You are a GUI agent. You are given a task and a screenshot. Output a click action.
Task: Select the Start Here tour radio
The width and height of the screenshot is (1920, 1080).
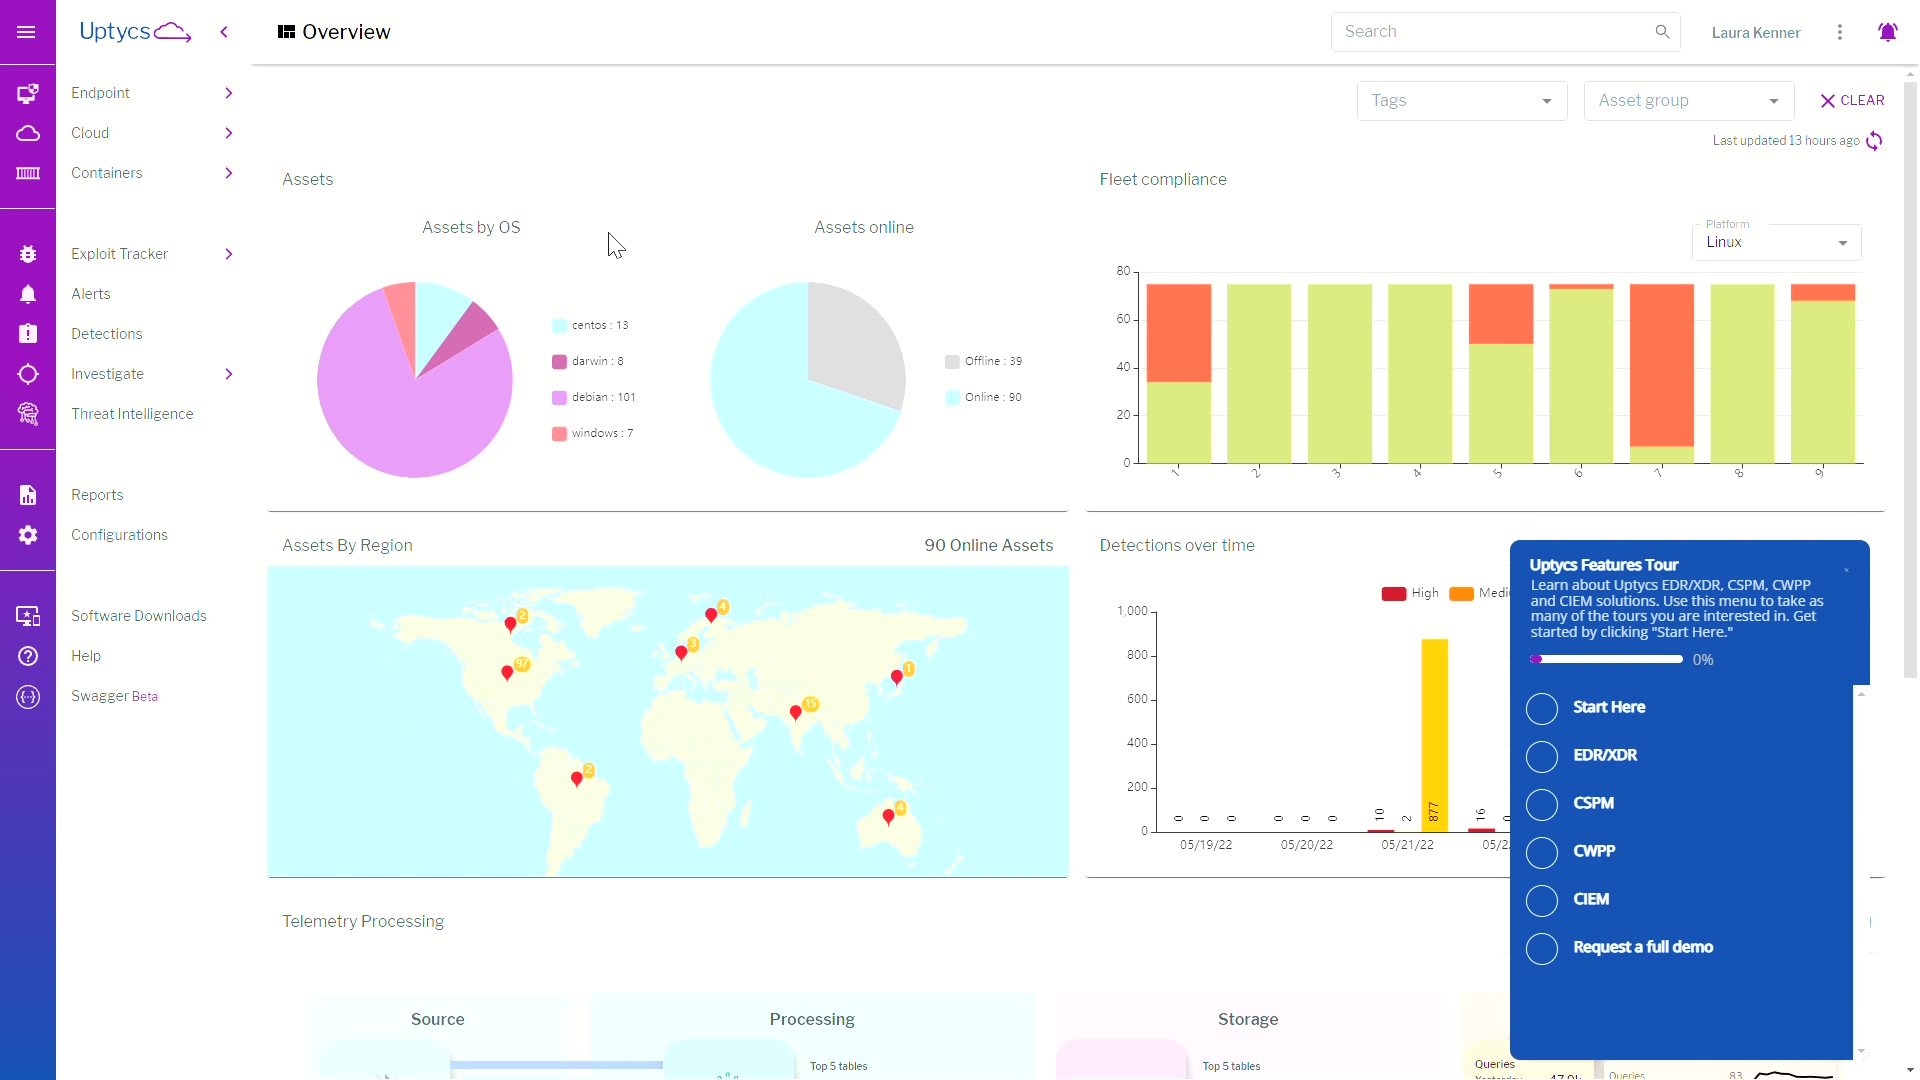[x=1542, y=709]
